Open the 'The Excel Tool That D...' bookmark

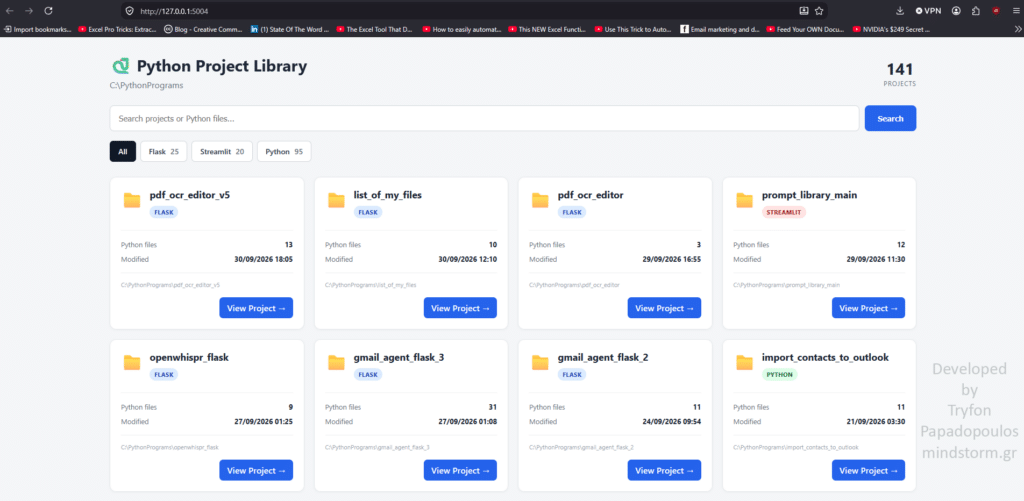[374, 29]
